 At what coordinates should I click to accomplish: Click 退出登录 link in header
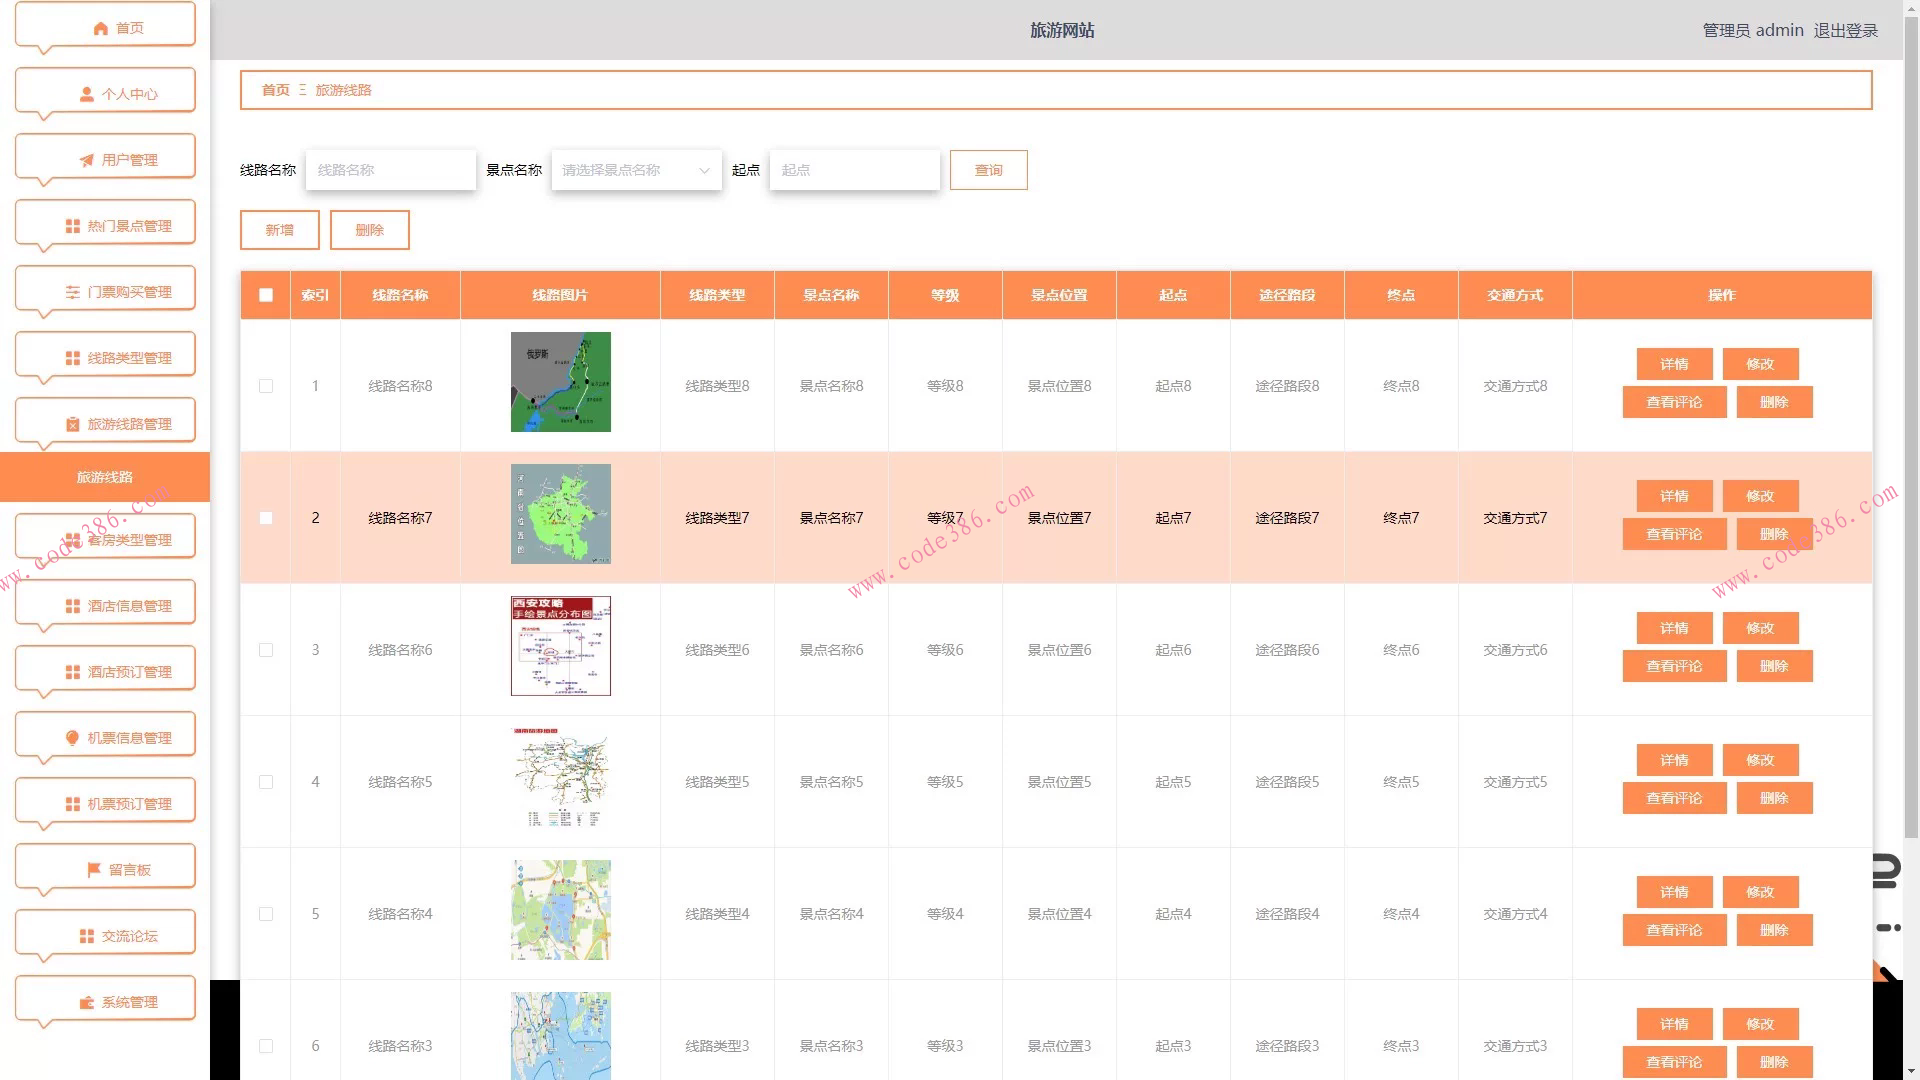click(x=1845, y=30)
